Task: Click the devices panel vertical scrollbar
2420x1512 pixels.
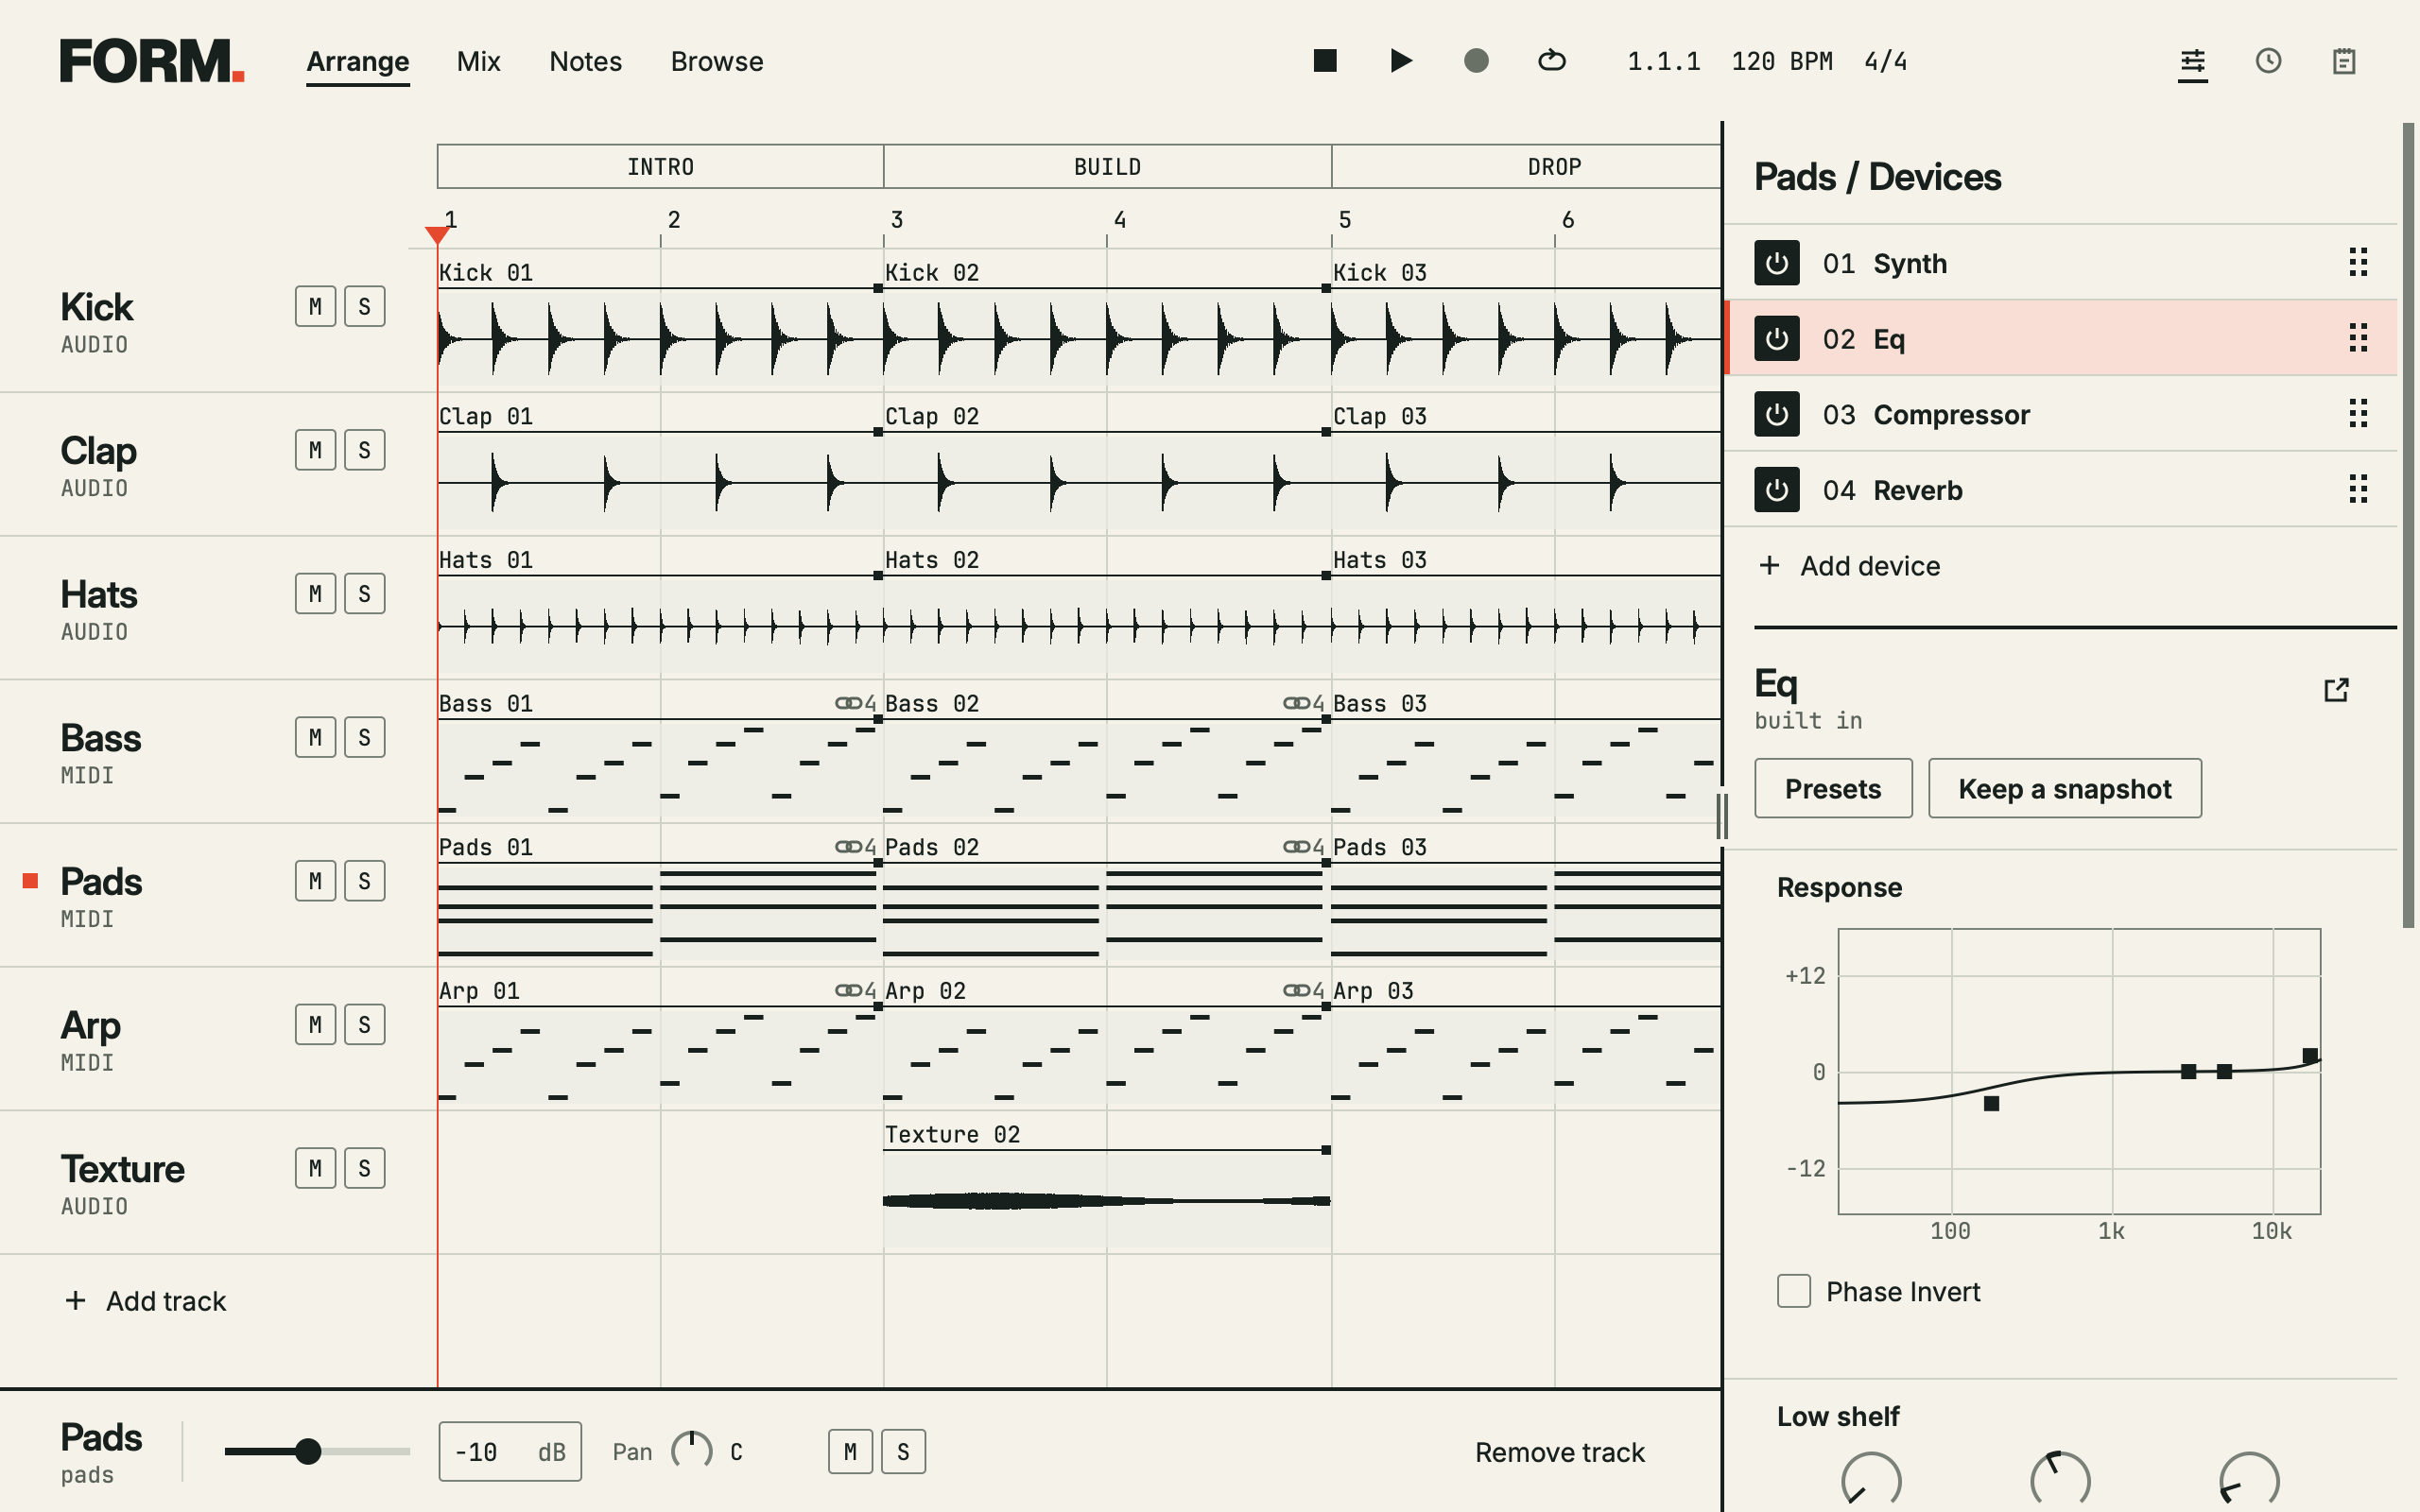Action: point(2408,526)
